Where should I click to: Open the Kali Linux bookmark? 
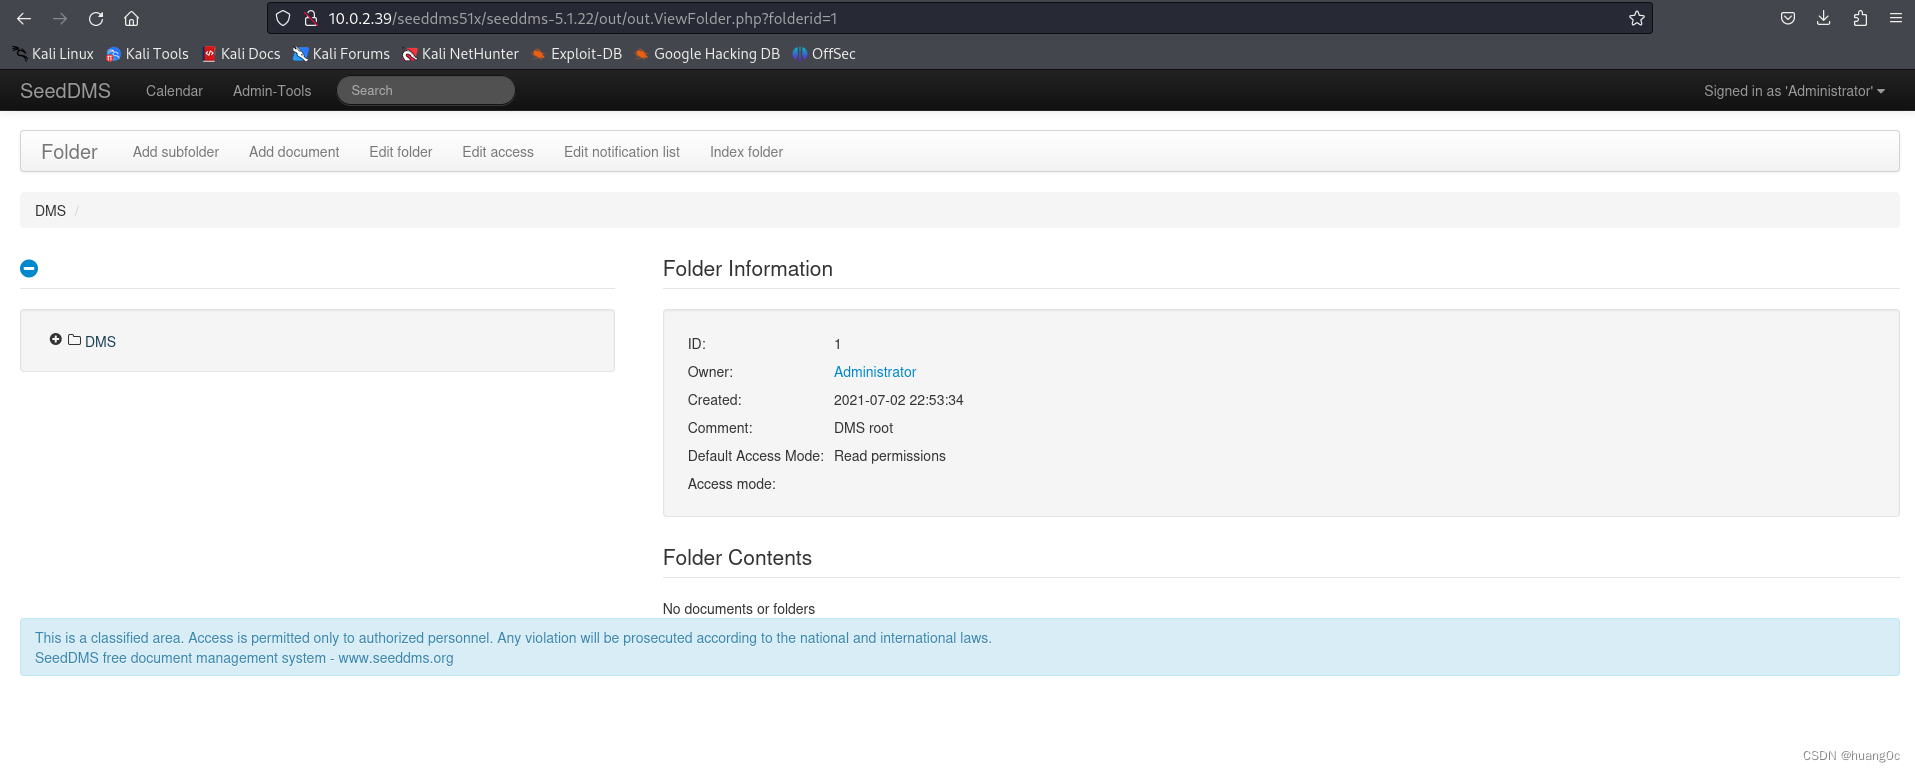point(53,54)
